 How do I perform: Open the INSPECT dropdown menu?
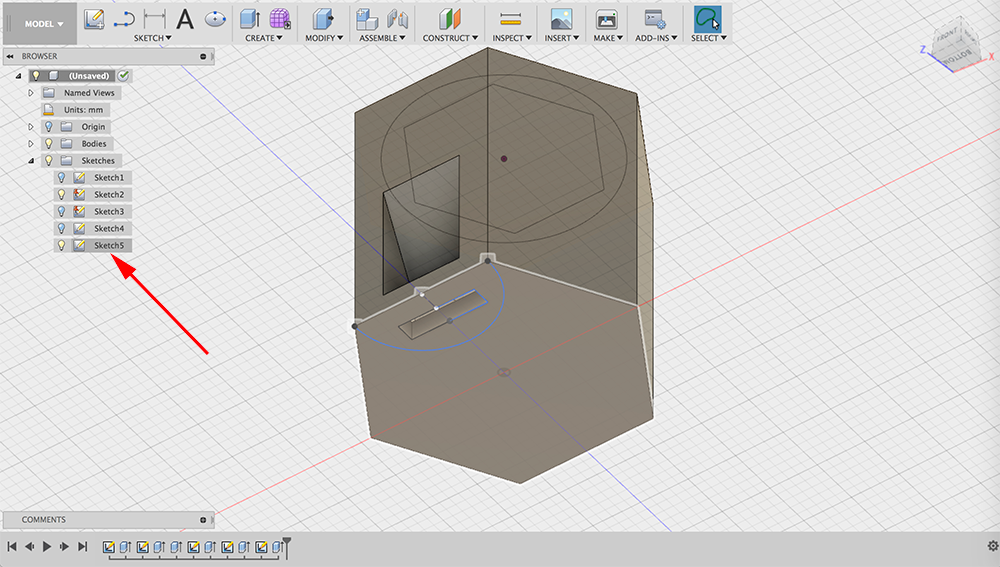point(512,38)
